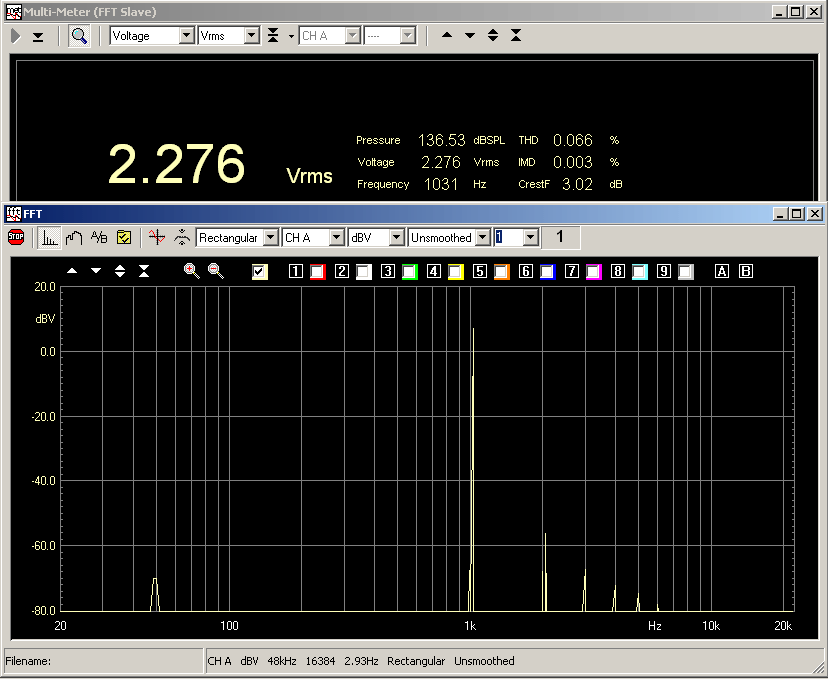The height and width of the screenshot is (679, 828).
Task: Select the bar spectrum display icon
Action: [x=48, y=238]
